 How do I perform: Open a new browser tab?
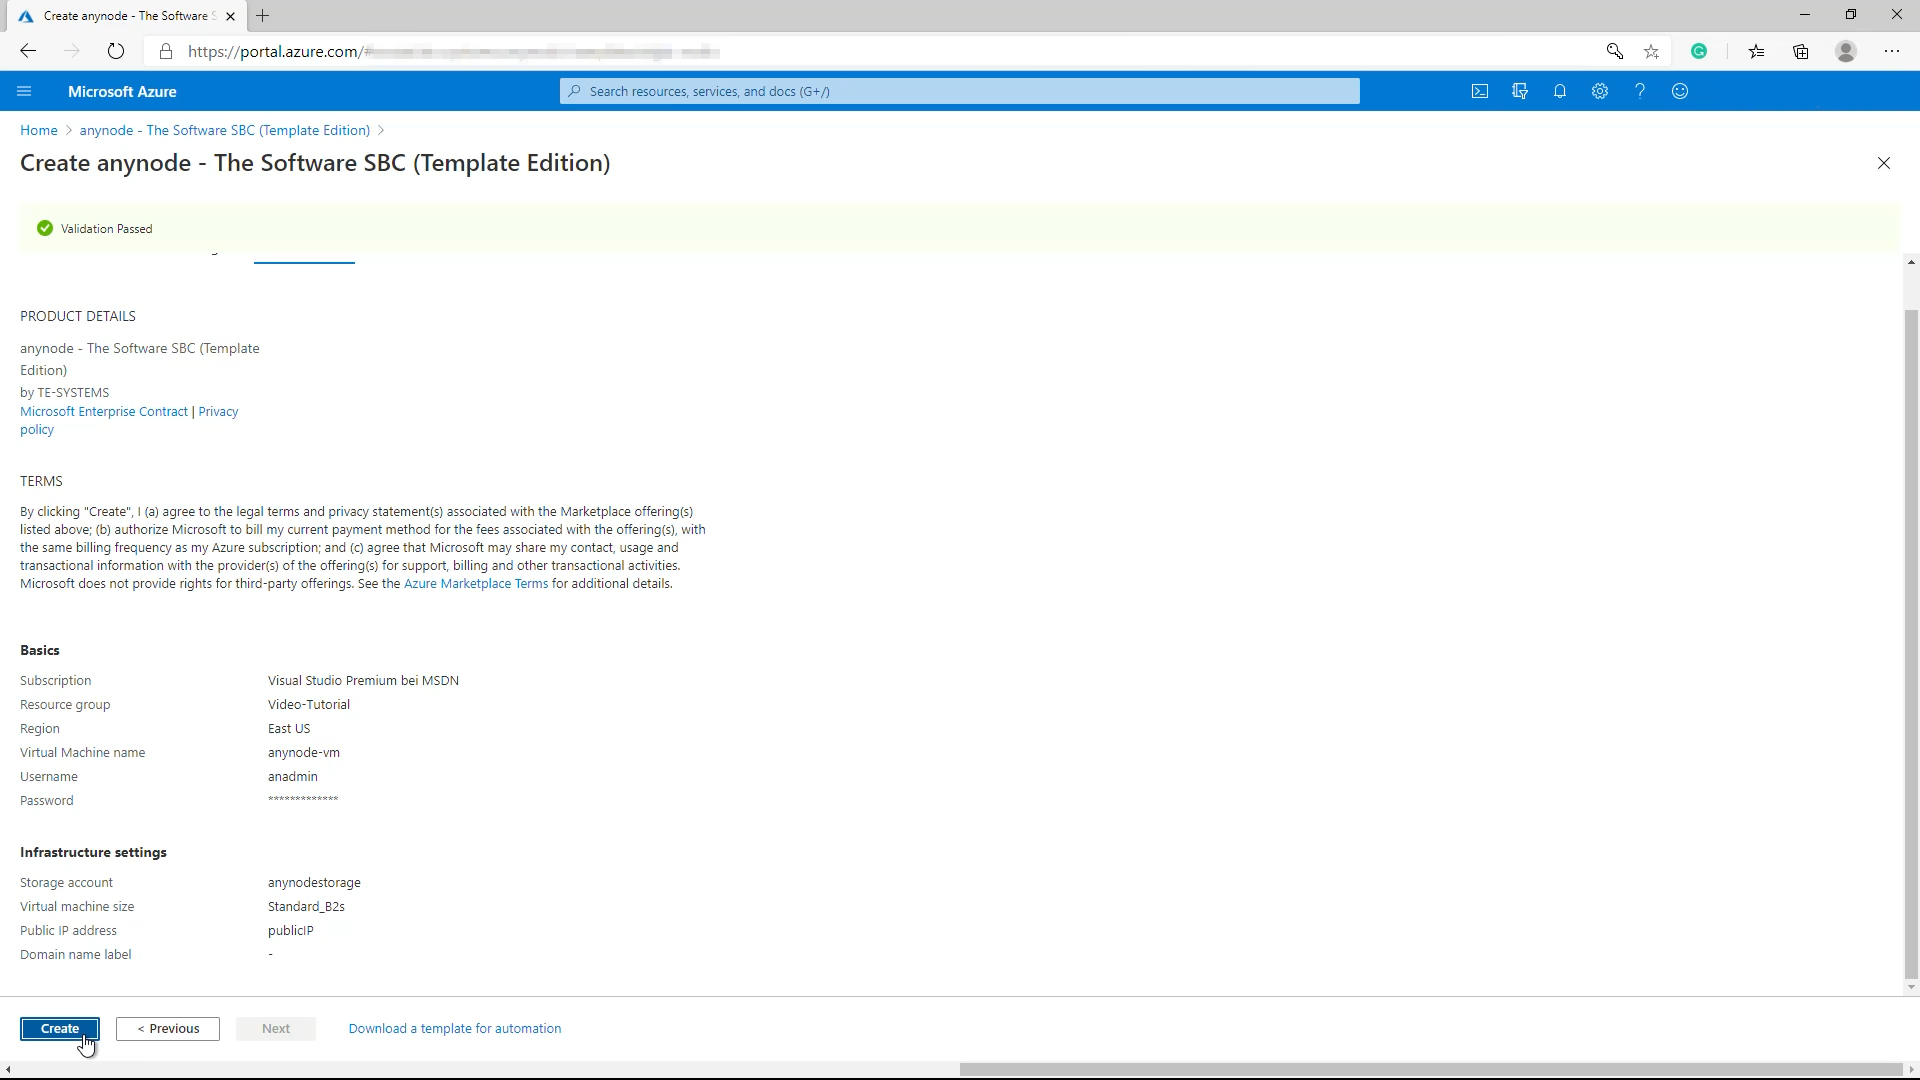click(263, 16)
